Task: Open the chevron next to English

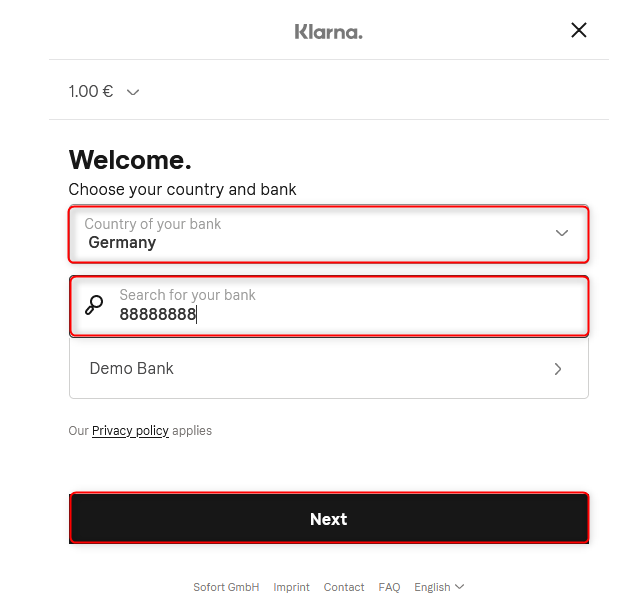Action: point(459,586)
